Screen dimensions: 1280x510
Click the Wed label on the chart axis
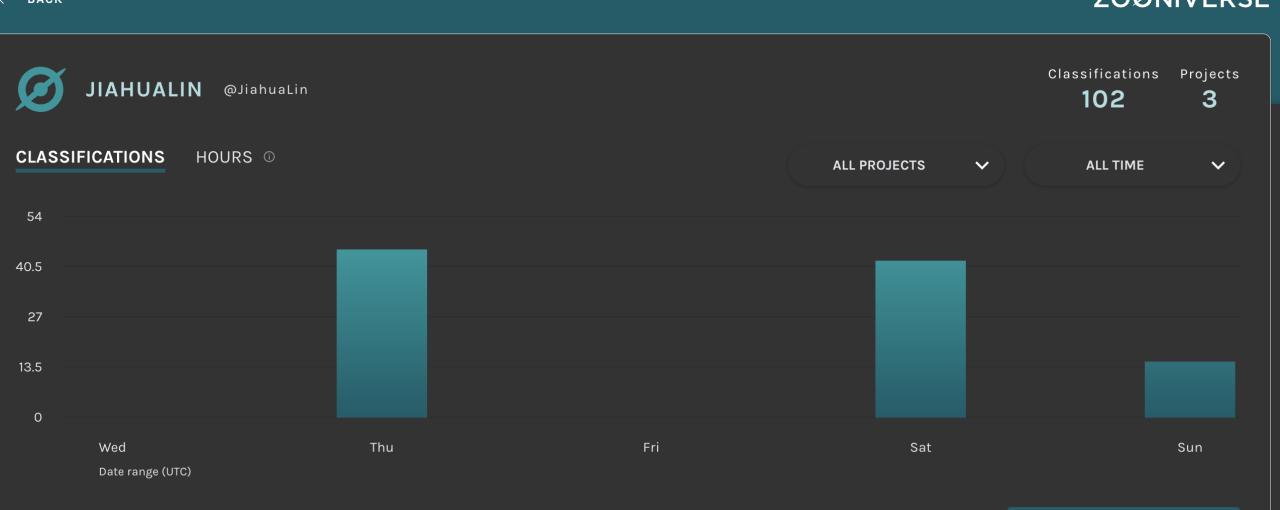(112, 447)
